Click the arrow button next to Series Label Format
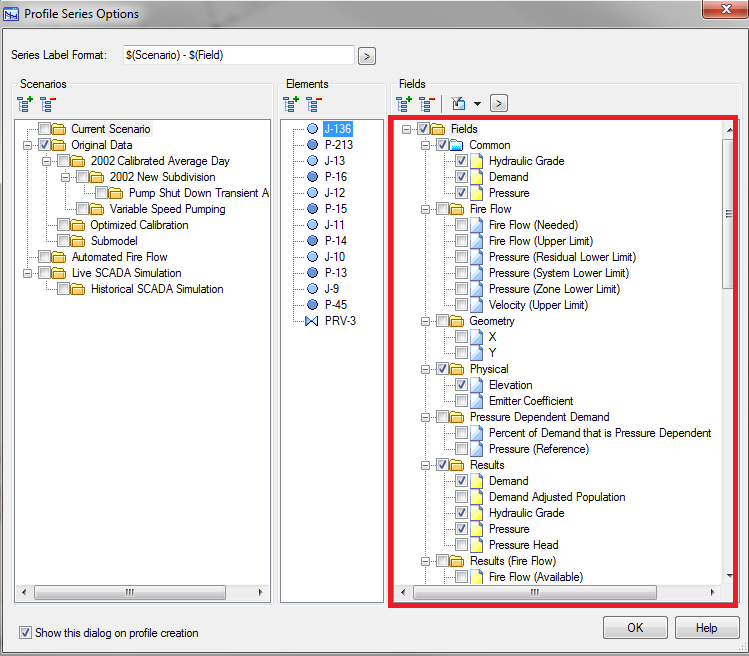The image size is (749, 656). tap(367, 56)
